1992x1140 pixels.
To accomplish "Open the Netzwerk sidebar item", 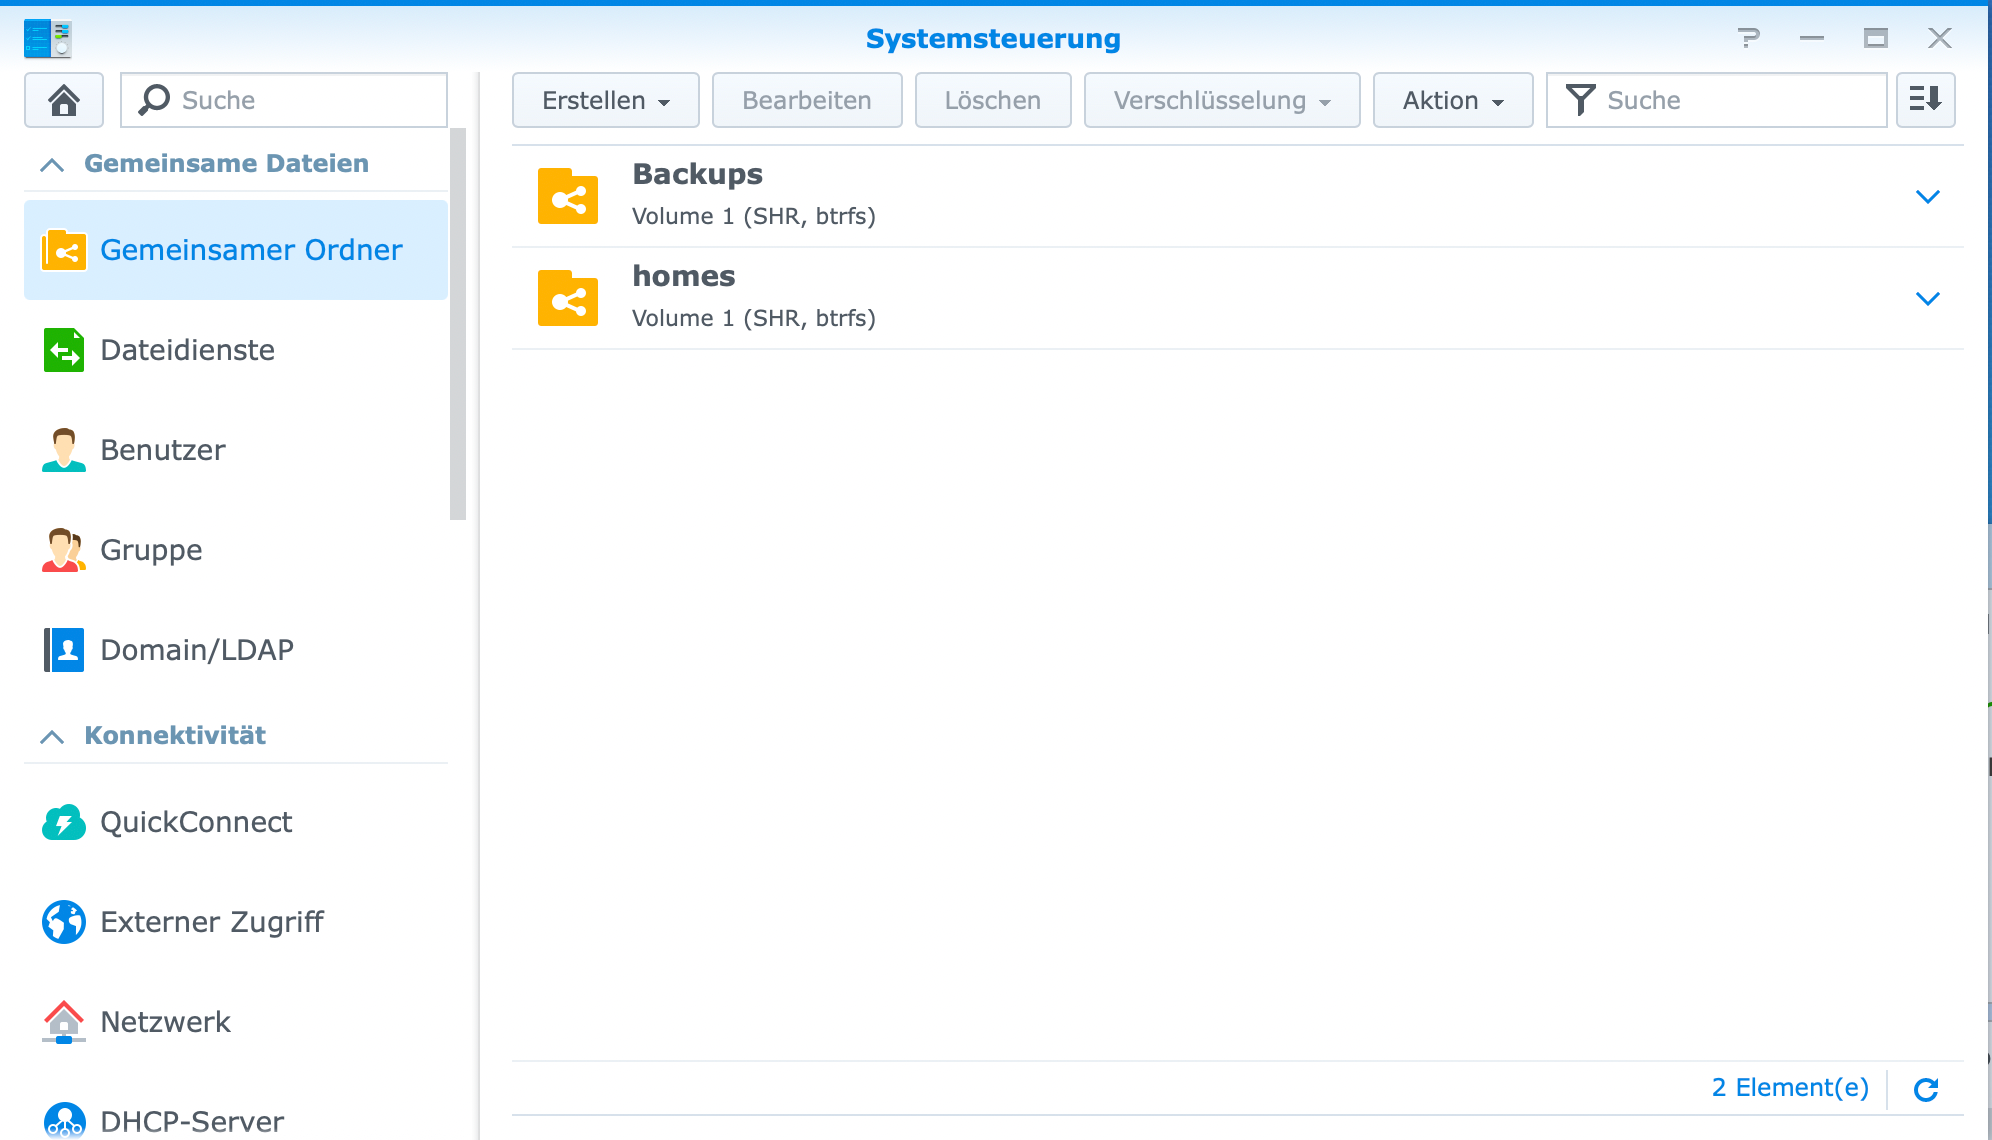I will tap(165, 1022).
